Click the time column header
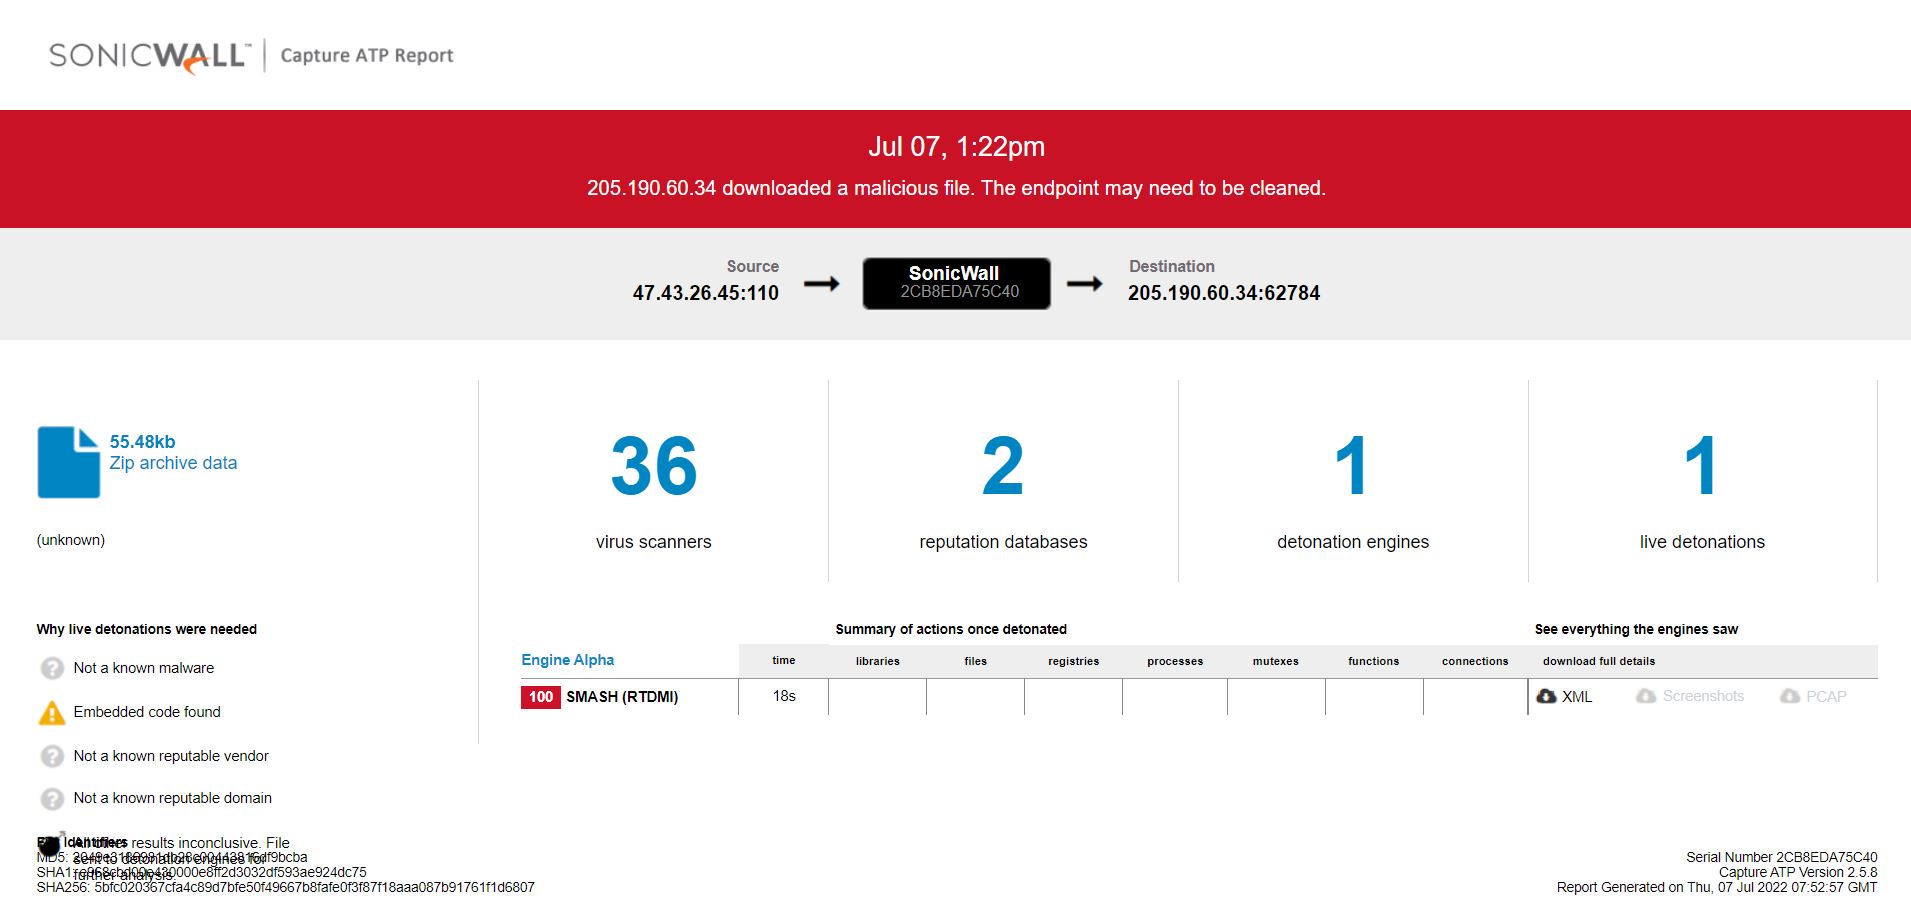1911x924 pixels. pos(784,660)
